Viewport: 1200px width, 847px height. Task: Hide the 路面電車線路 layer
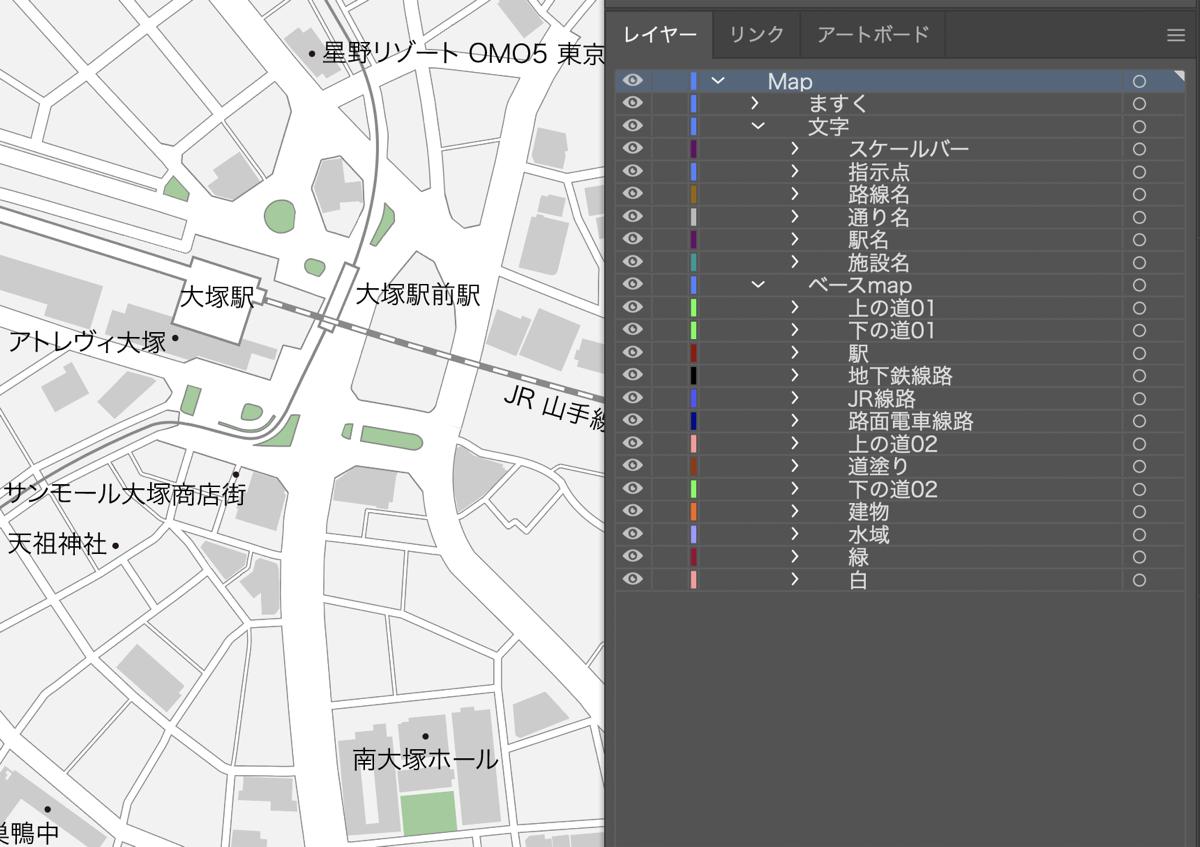tap(632, 421)
